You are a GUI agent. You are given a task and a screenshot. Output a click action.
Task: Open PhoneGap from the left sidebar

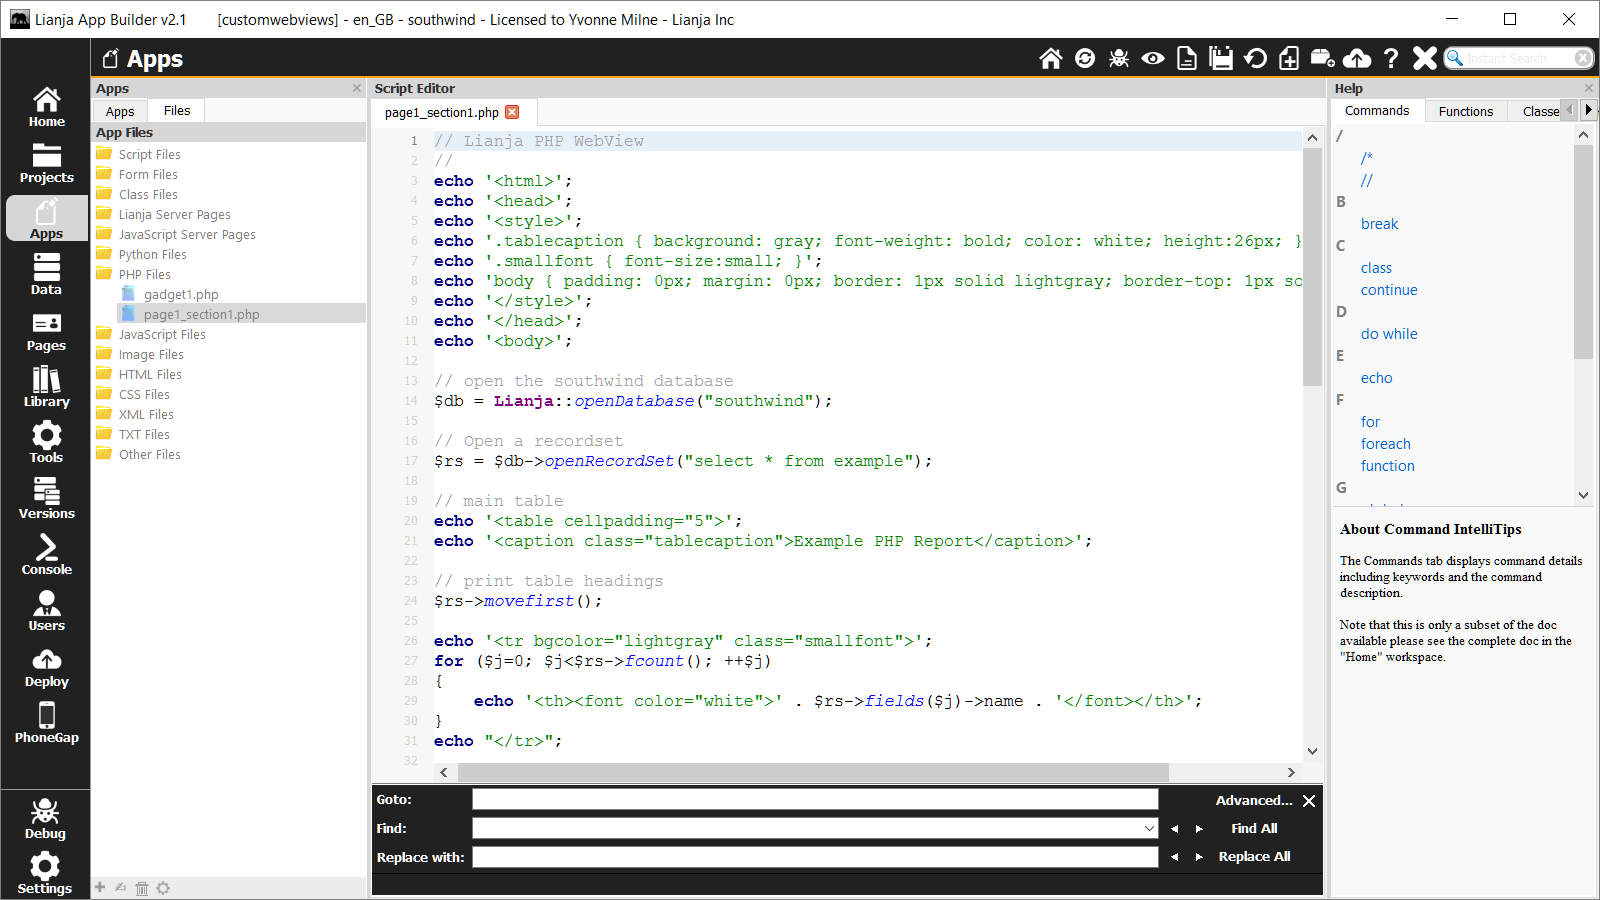click(46, 722)
